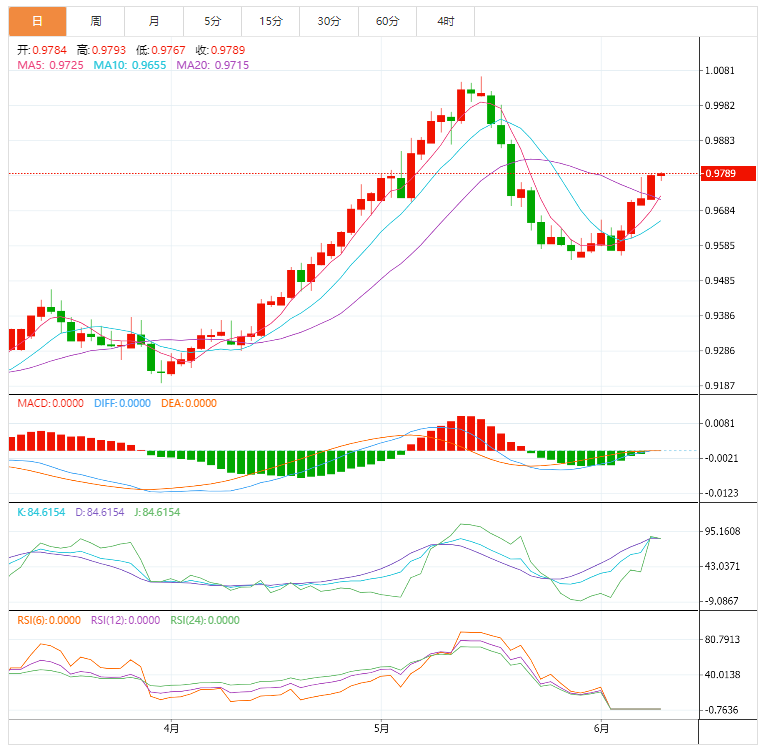This screenshot has height=754, width=768.
Task: Click the 1.0081 price axis label
Action: pos(720,71)
